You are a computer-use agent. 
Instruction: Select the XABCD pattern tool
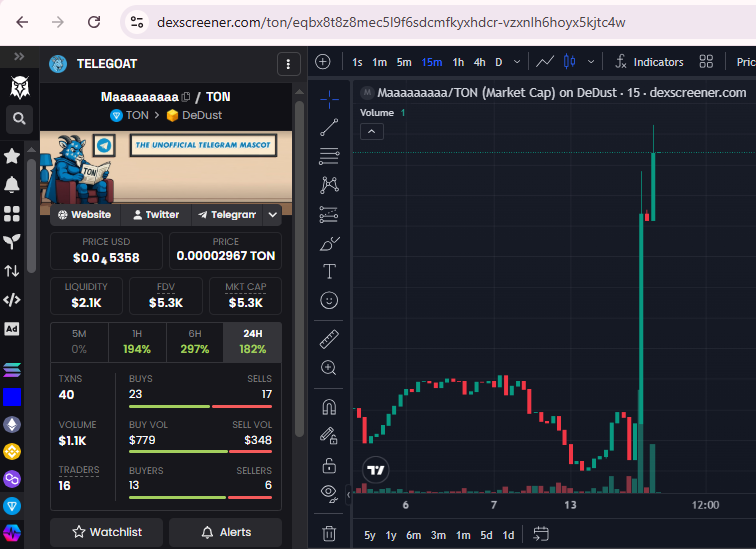click(x=329, y=185)
